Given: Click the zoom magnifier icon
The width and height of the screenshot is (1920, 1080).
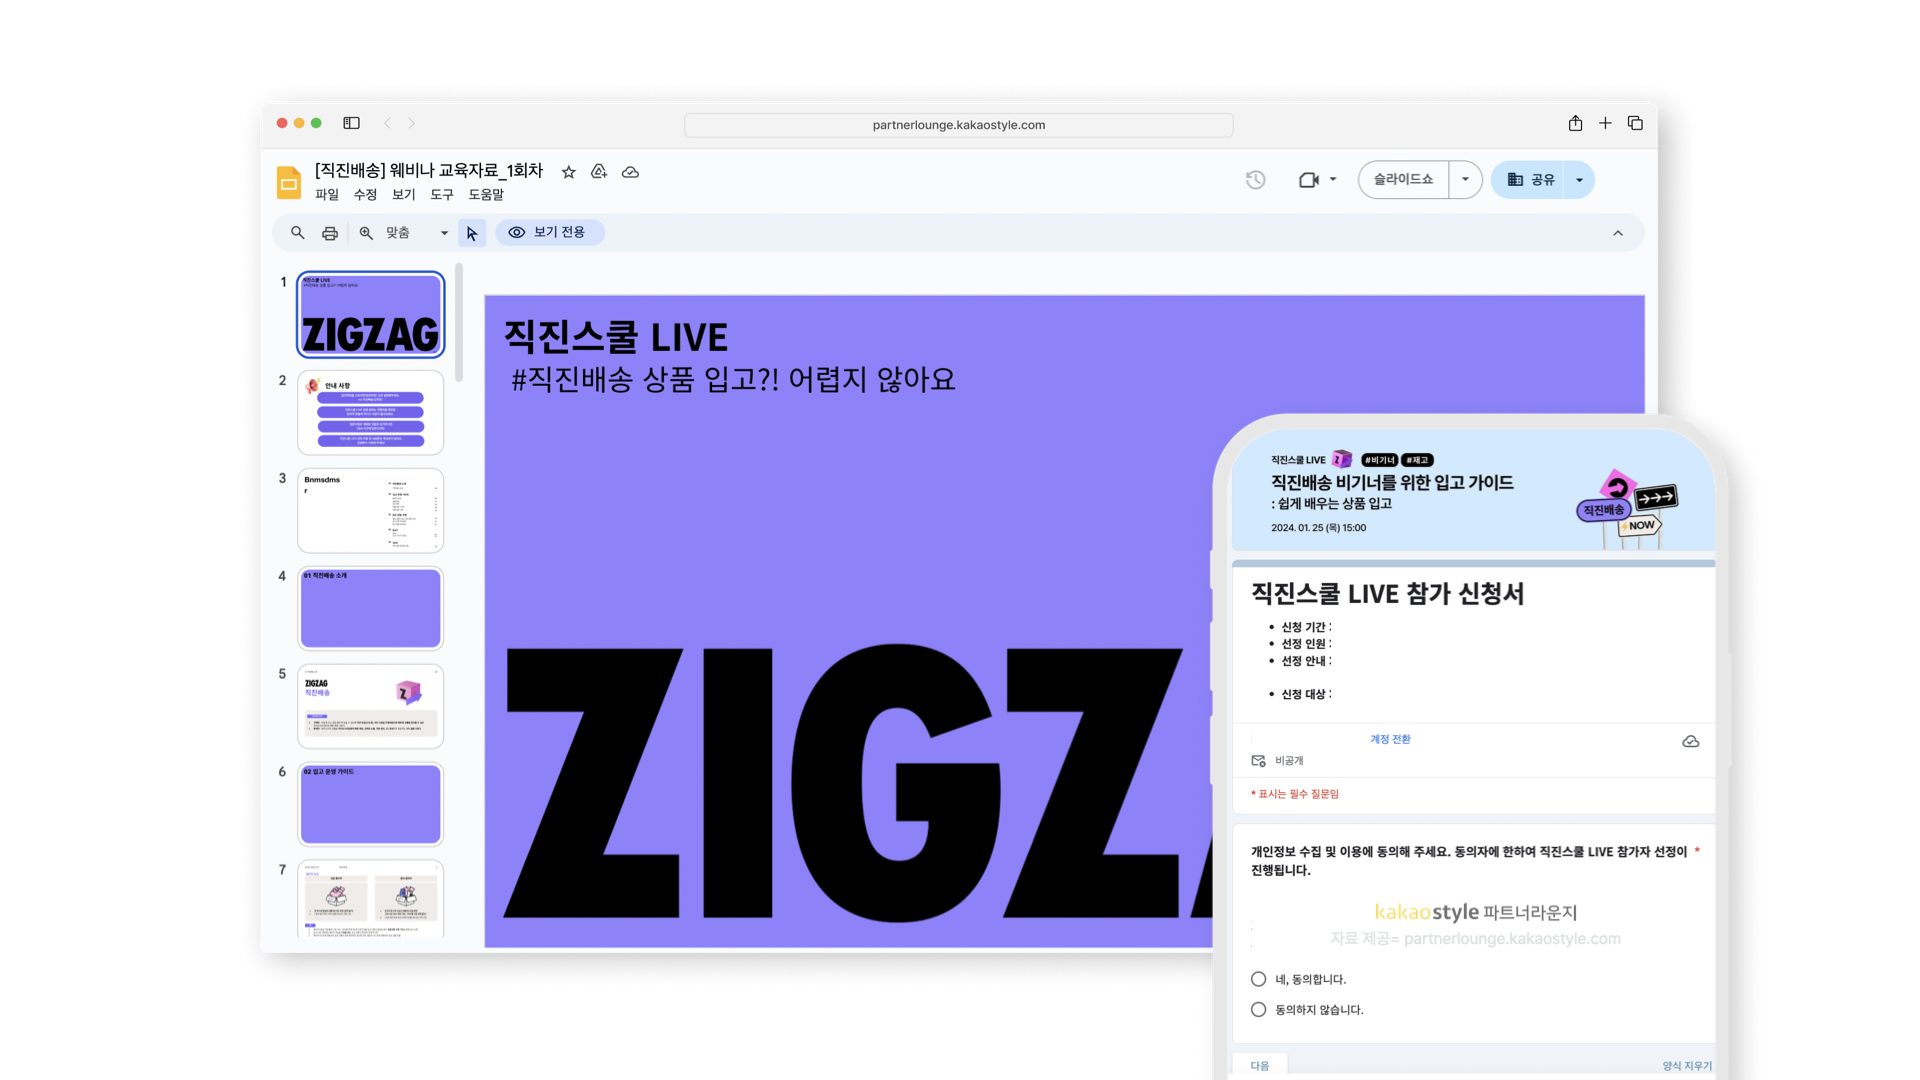Looking at the screenshot, I should (366, 233).
